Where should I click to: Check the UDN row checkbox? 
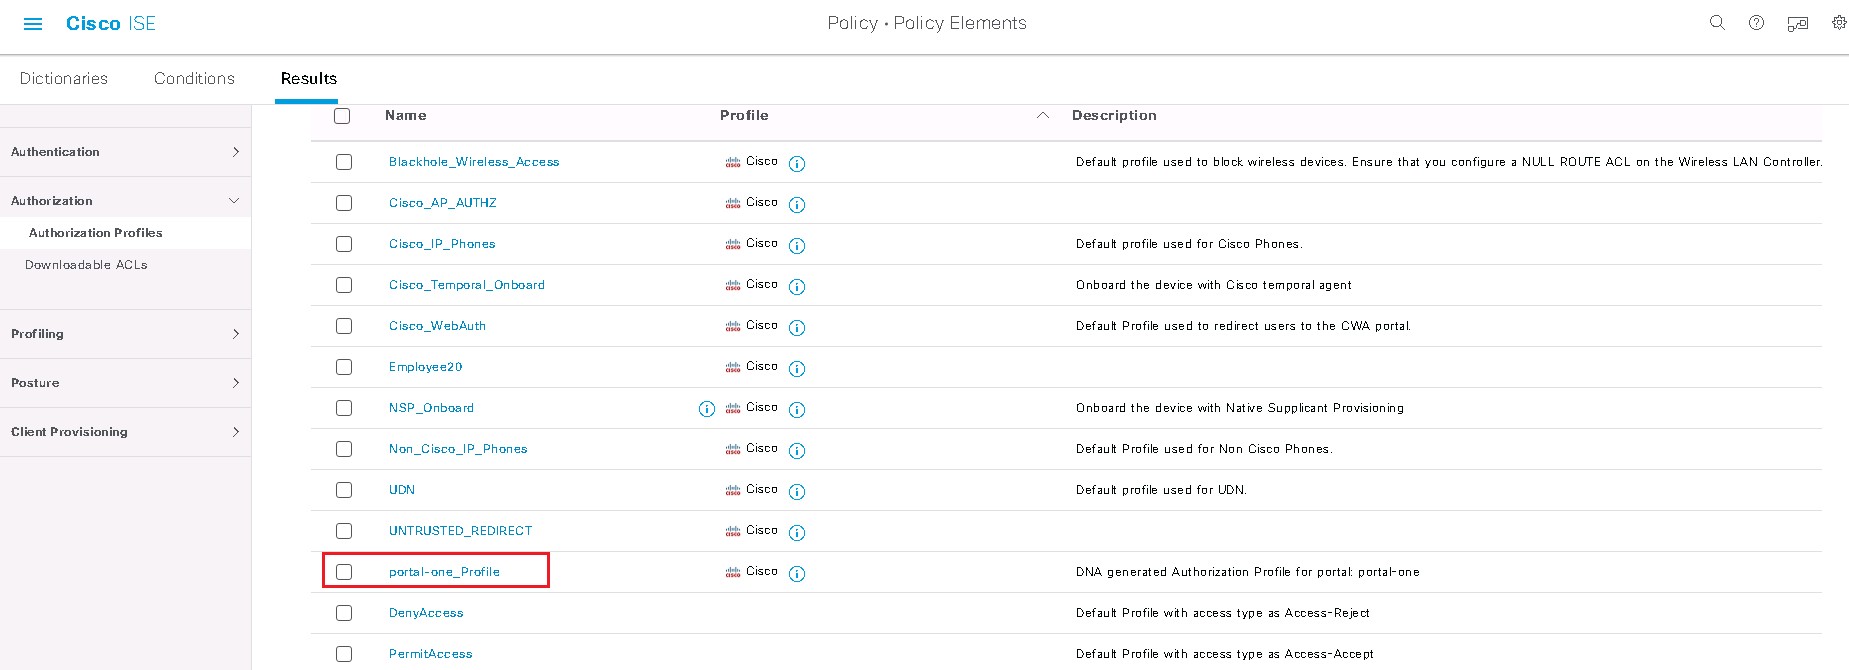pos(344,490)
